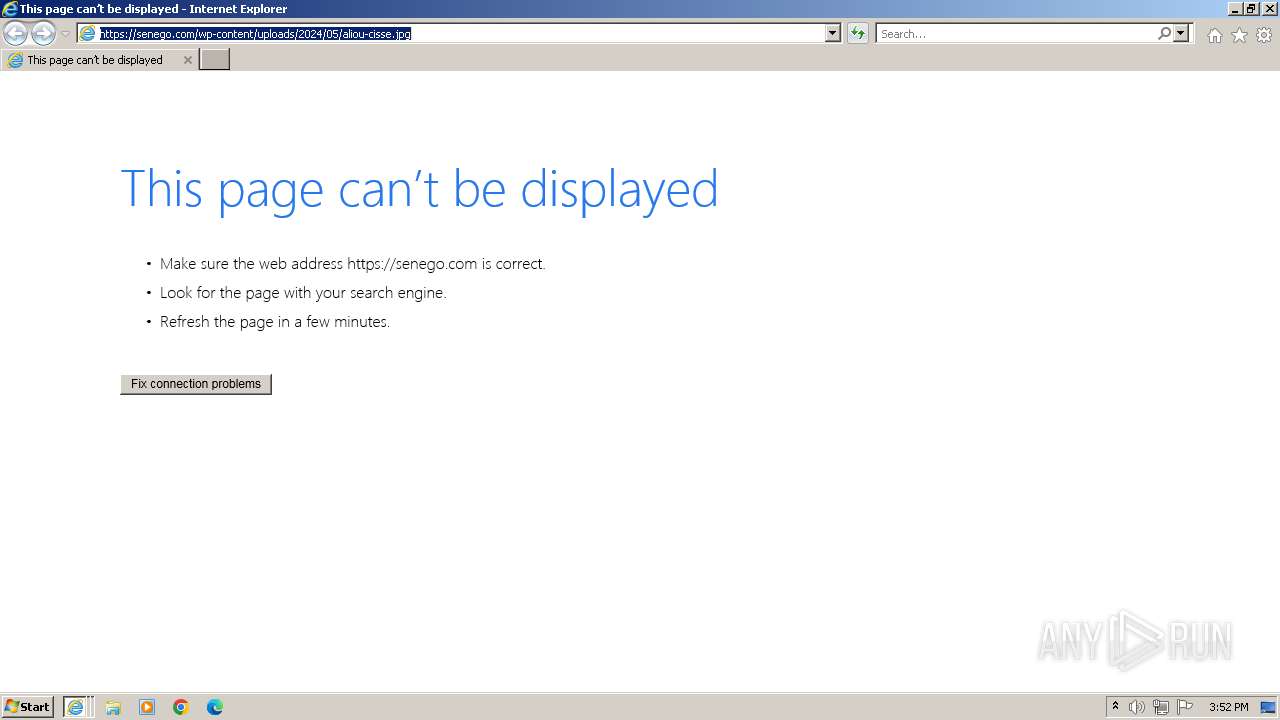The height and width of the screenshot is (720, 1280).
Task: Open the search provider dropdown arrow
Action: [1181, 33]
